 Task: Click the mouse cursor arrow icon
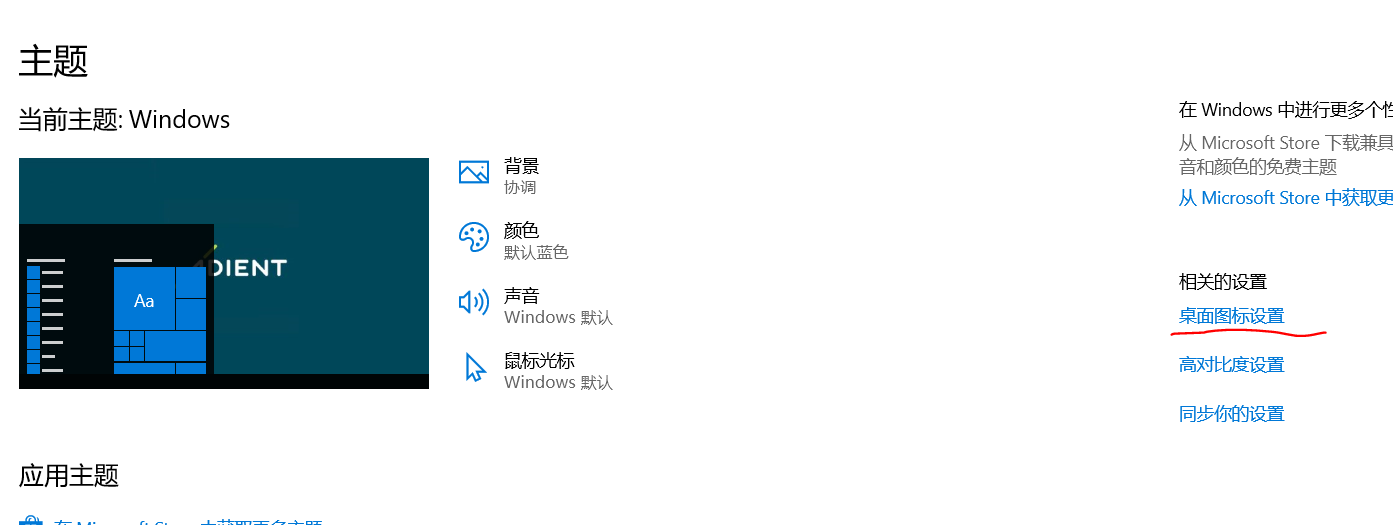(474, 367)
